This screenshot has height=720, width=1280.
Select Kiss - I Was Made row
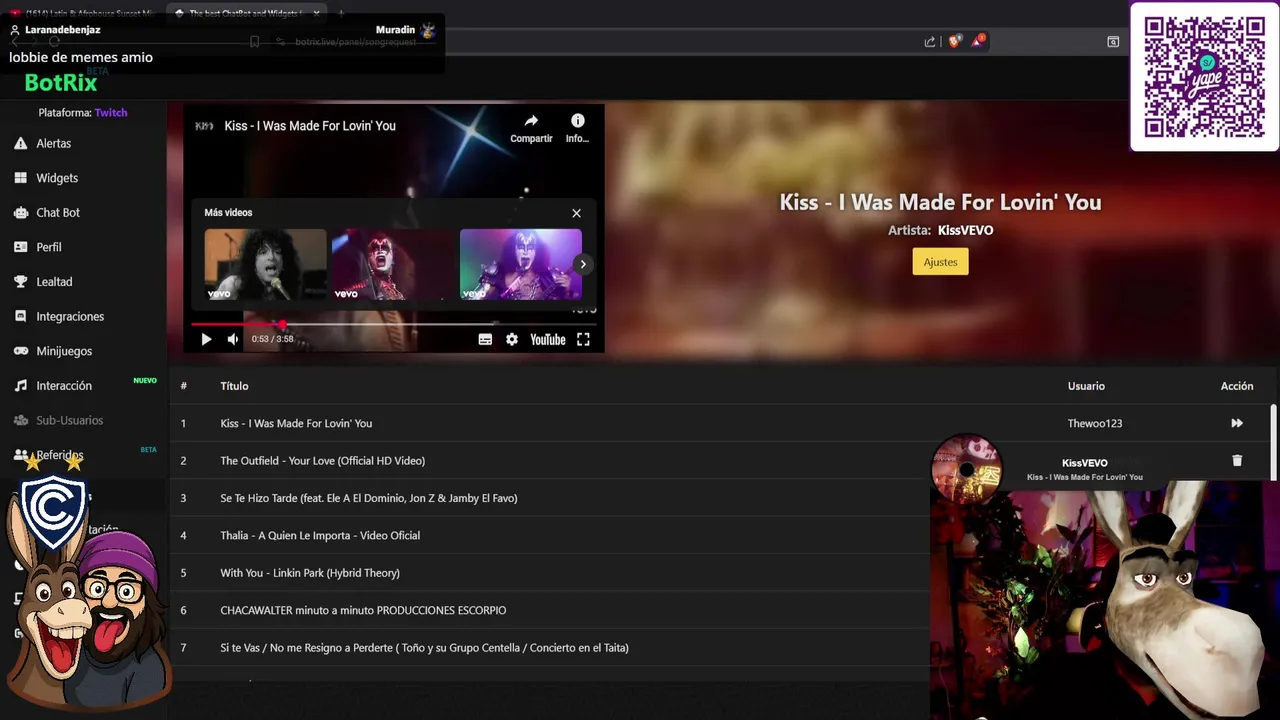point(721,423)
